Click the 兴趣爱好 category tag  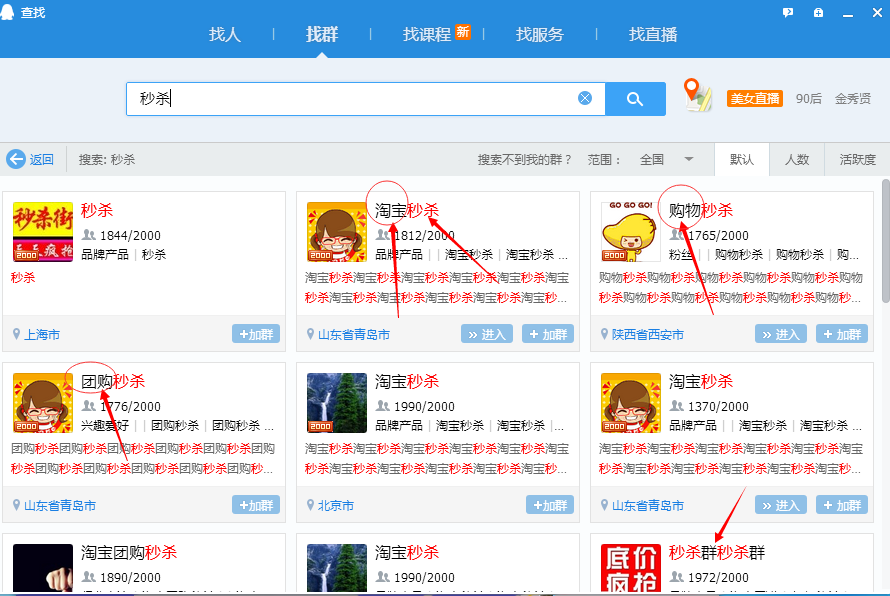tap(105, 425)
